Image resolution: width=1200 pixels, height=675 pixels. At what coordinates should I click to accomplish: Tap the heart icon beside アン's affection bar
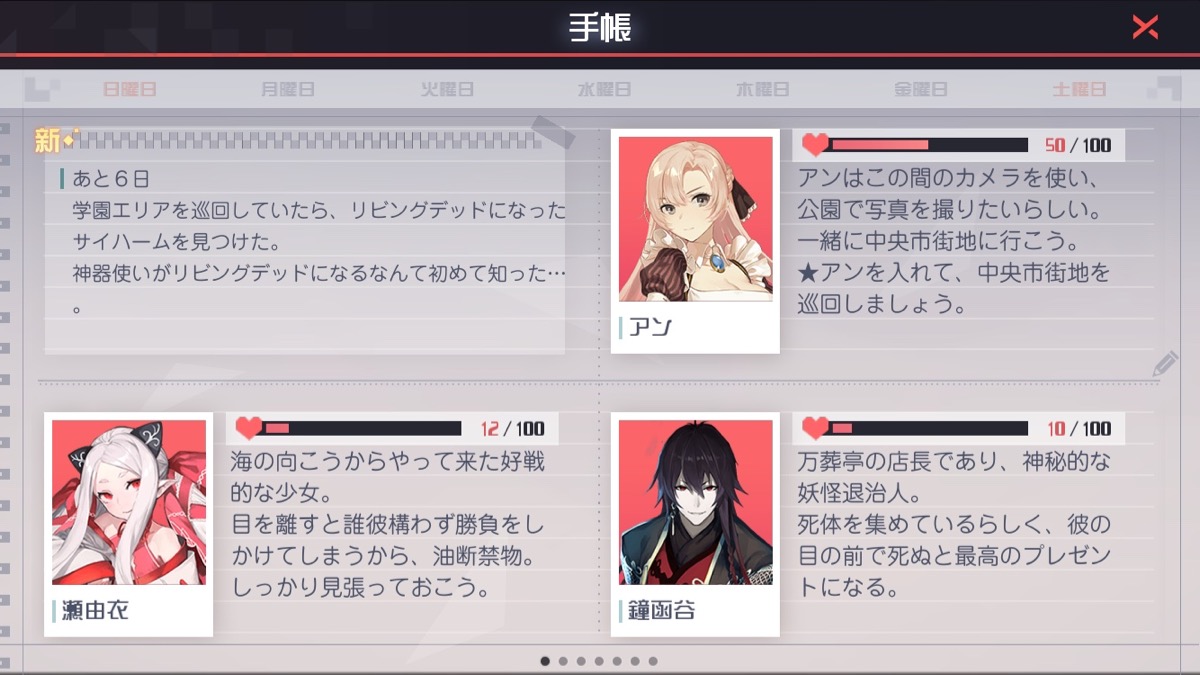pyautogui.click(x=815, y=145)
